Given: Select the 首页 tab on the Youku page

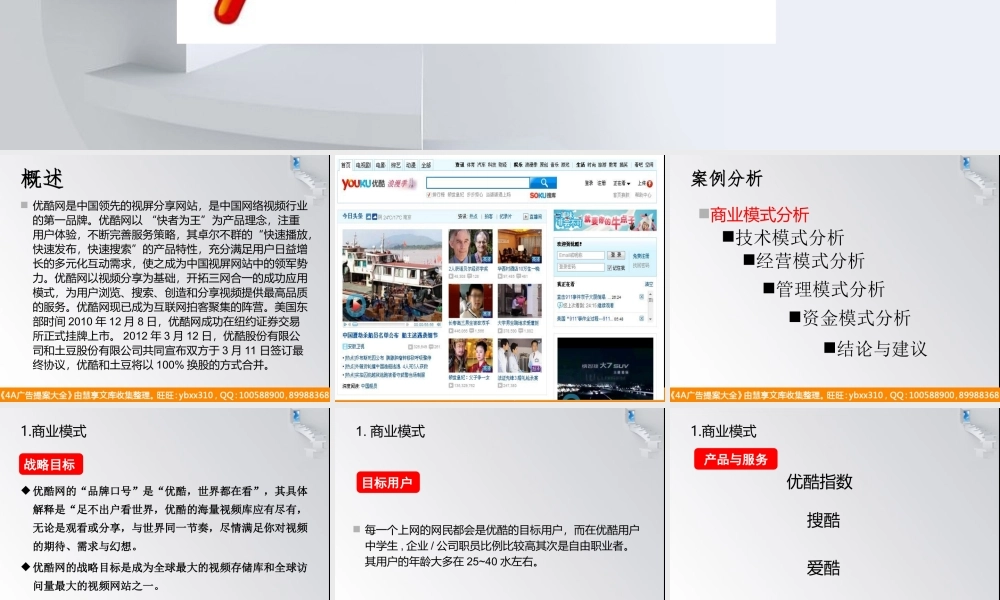Looking at the screenshot, I should click(346, 165).
